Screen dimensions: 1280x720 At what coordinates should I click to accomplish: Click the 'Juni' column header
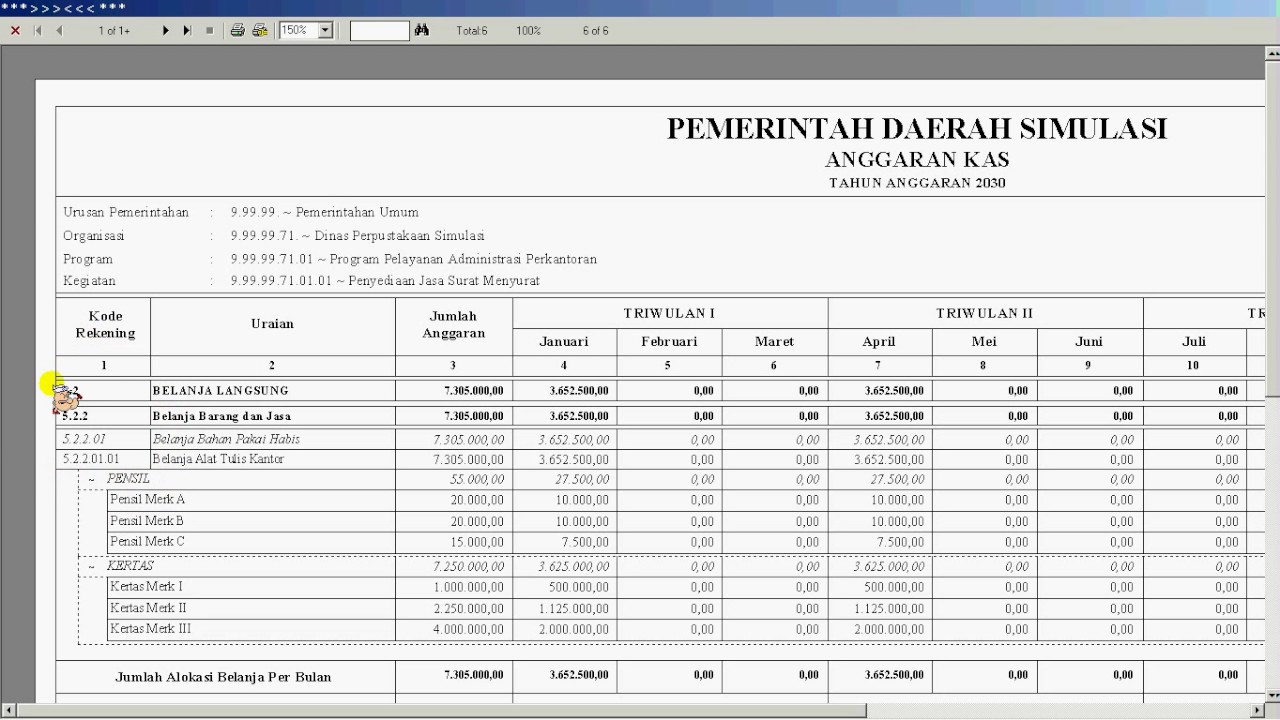click(x=1089, y=342)
